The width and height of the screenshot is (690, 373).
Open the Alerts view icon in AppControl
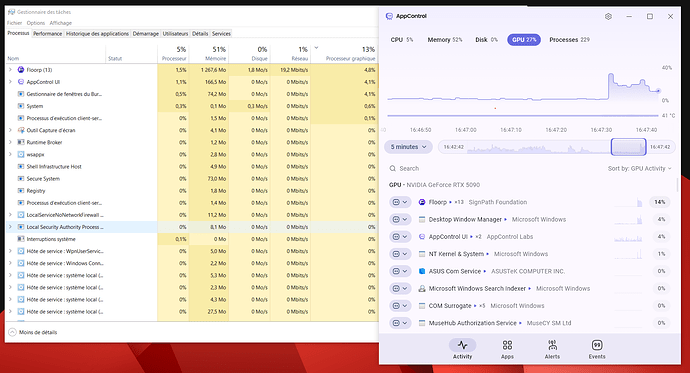[552, 345]
